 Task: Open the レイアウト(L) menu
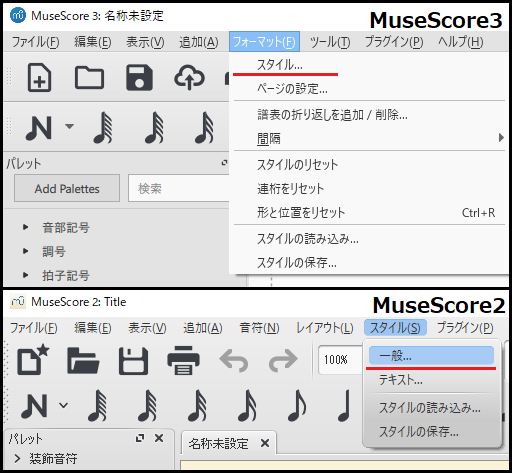pyautogui.click(x=325, y=328)
